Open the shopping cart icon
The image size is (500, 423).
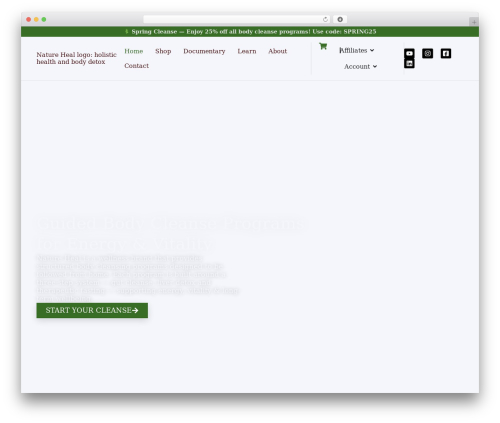click(323, 46)
